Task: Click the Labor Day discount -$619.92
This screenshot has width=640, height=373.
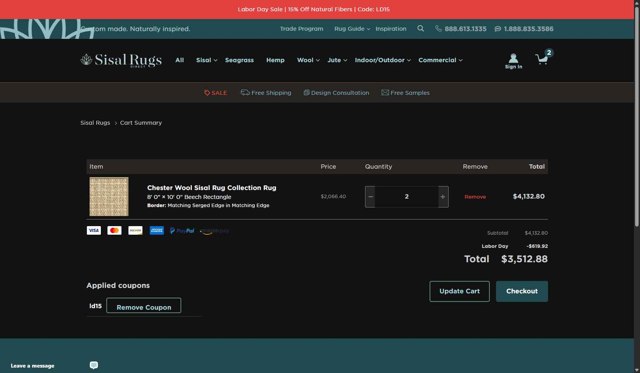Action: 537,246
